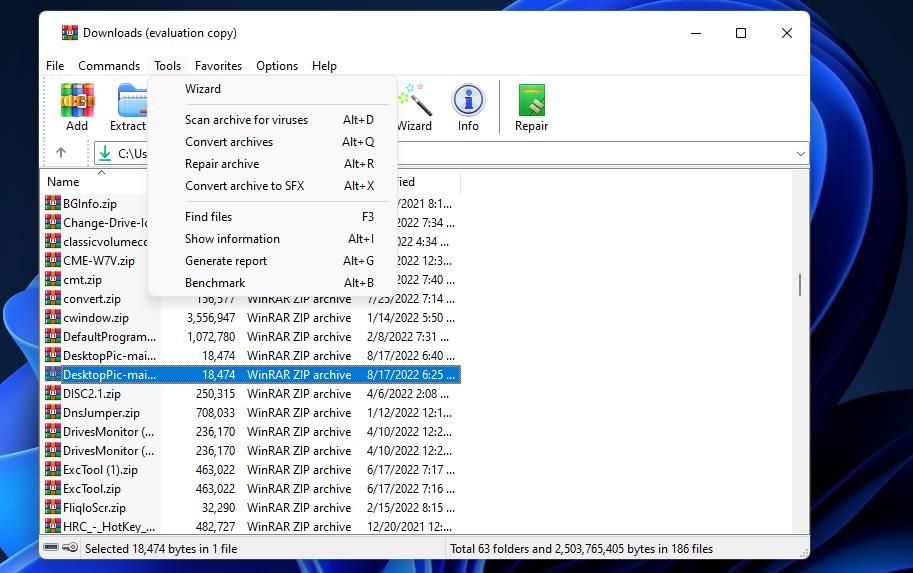
Task: Click the FliqloScr.zip archive icon
Action: click(53, 507)
